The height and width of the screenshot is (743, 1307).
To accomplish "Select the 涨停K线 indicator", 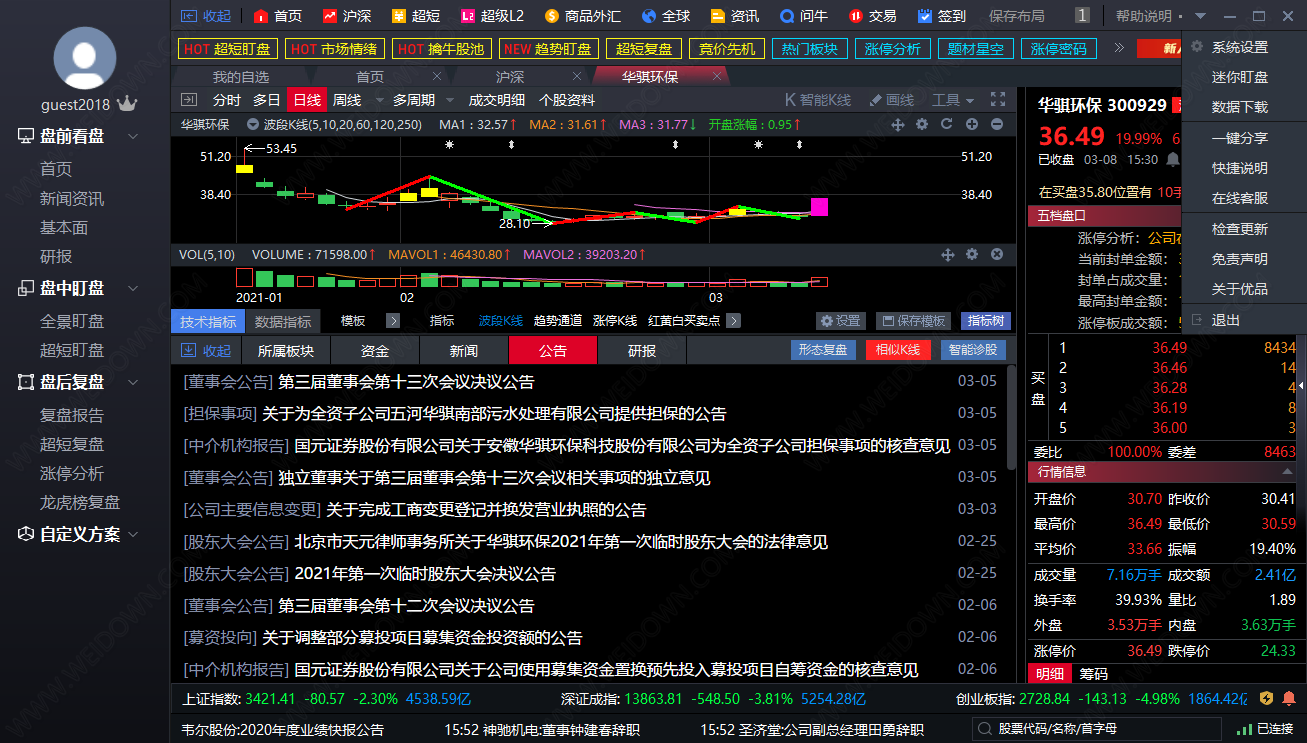I will [615, 321].
